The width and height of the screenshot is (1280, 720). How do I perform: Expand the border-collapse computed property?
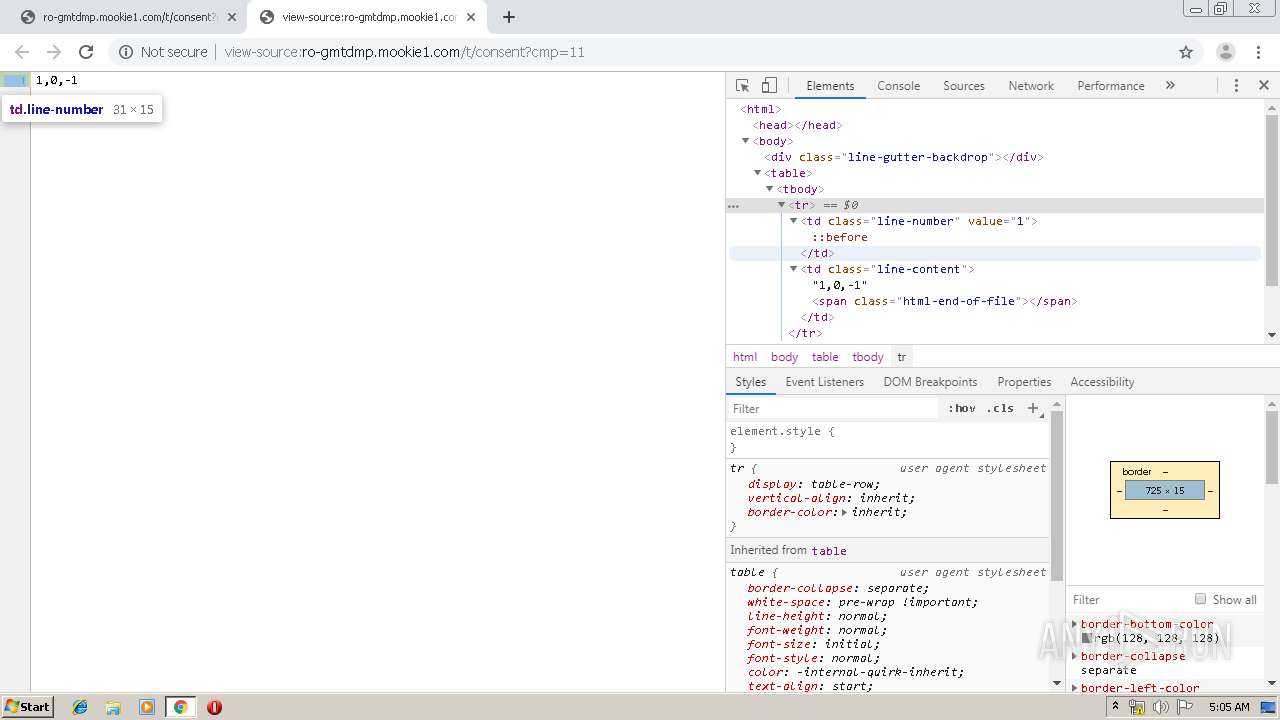point(1075,656)
